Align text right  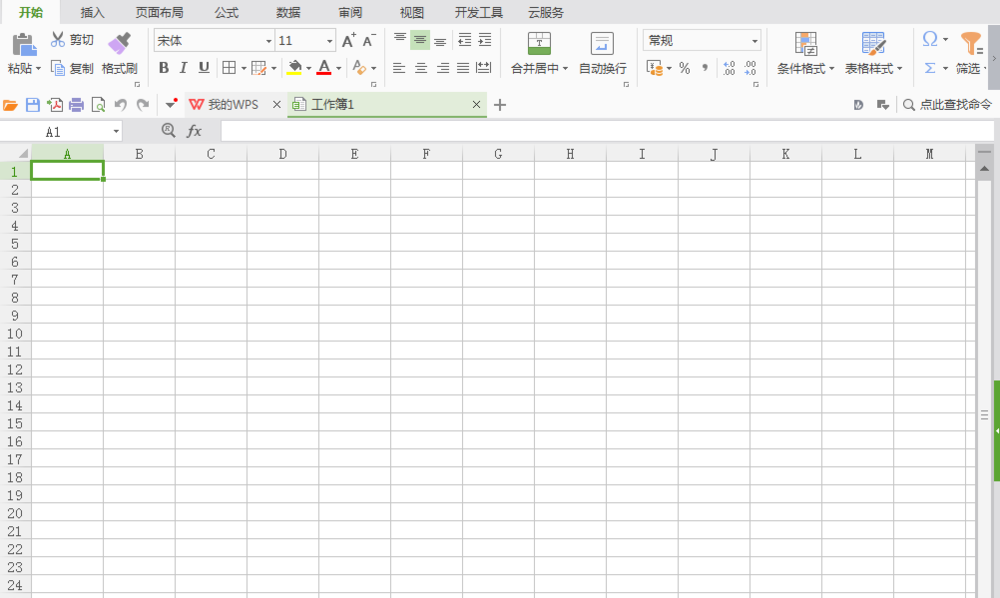coord(443,68)
